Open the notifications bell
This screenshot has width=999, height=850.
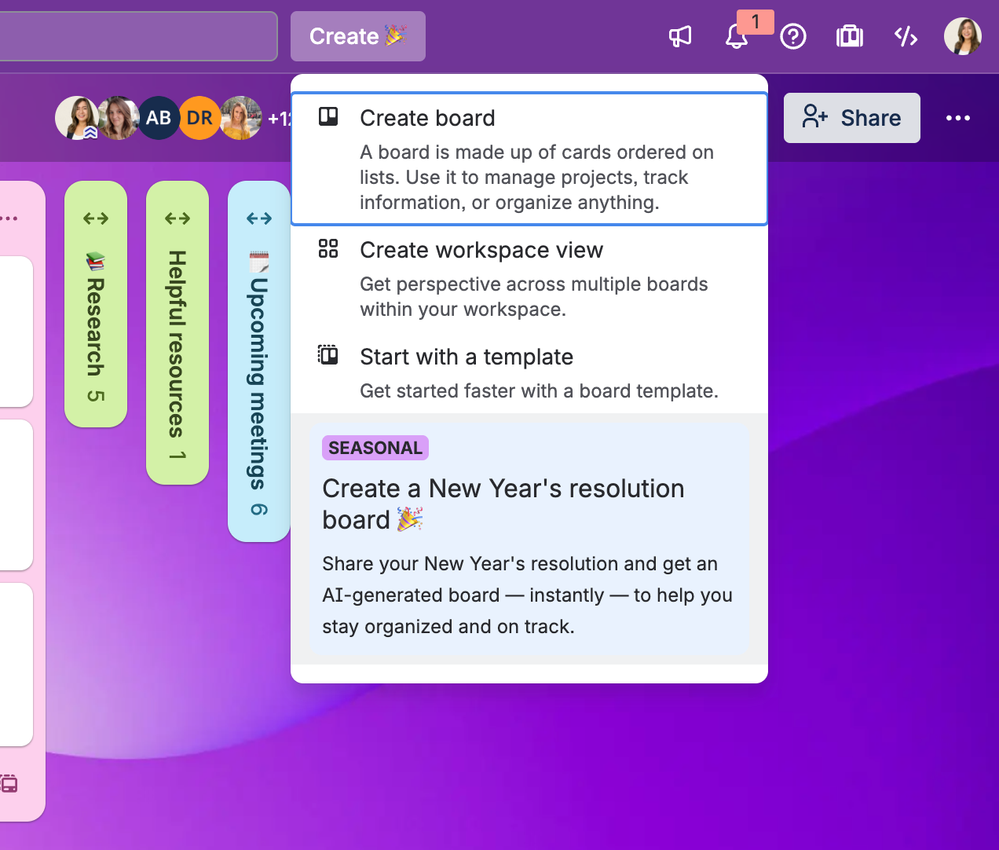click(737, 36)
